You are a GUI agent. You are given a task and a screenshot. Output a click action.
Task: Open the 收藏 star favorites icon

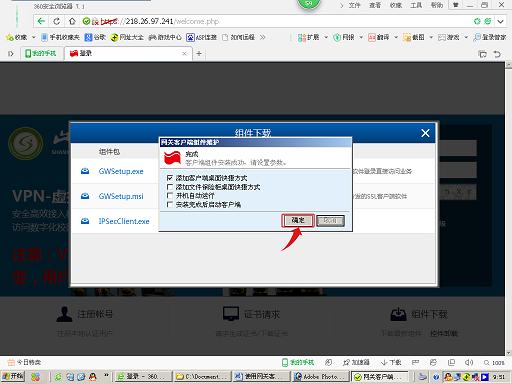[10, 37]
